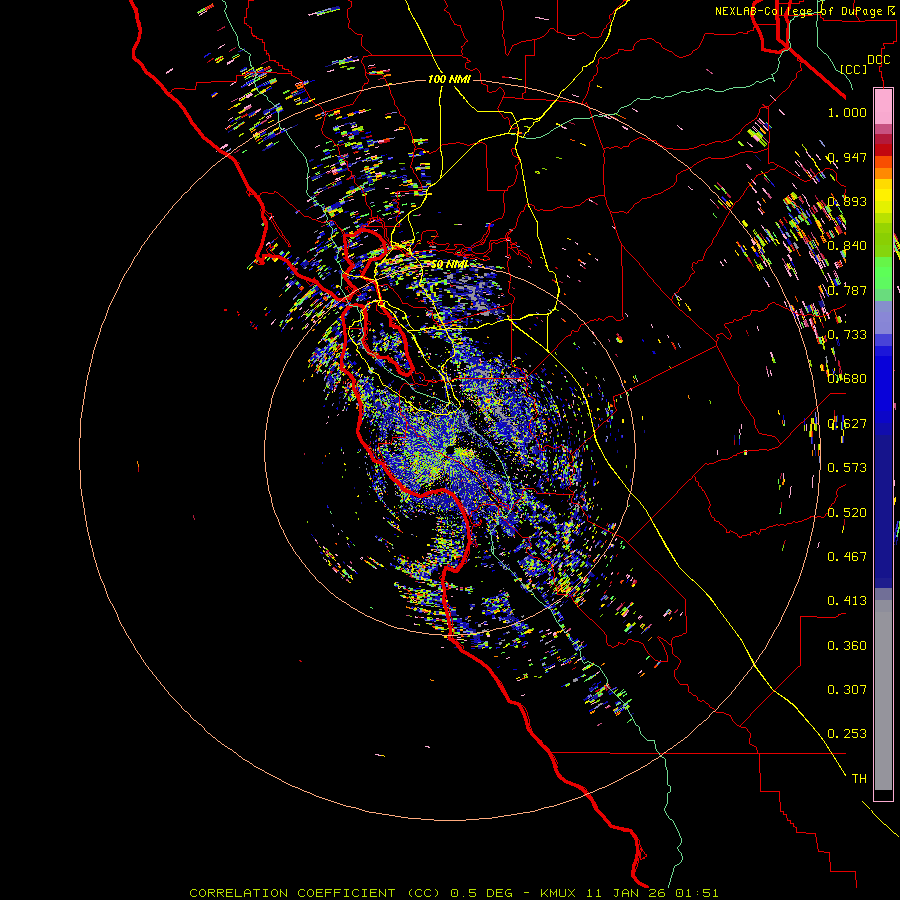Select the 0.787 legend value

click(847, 290)
